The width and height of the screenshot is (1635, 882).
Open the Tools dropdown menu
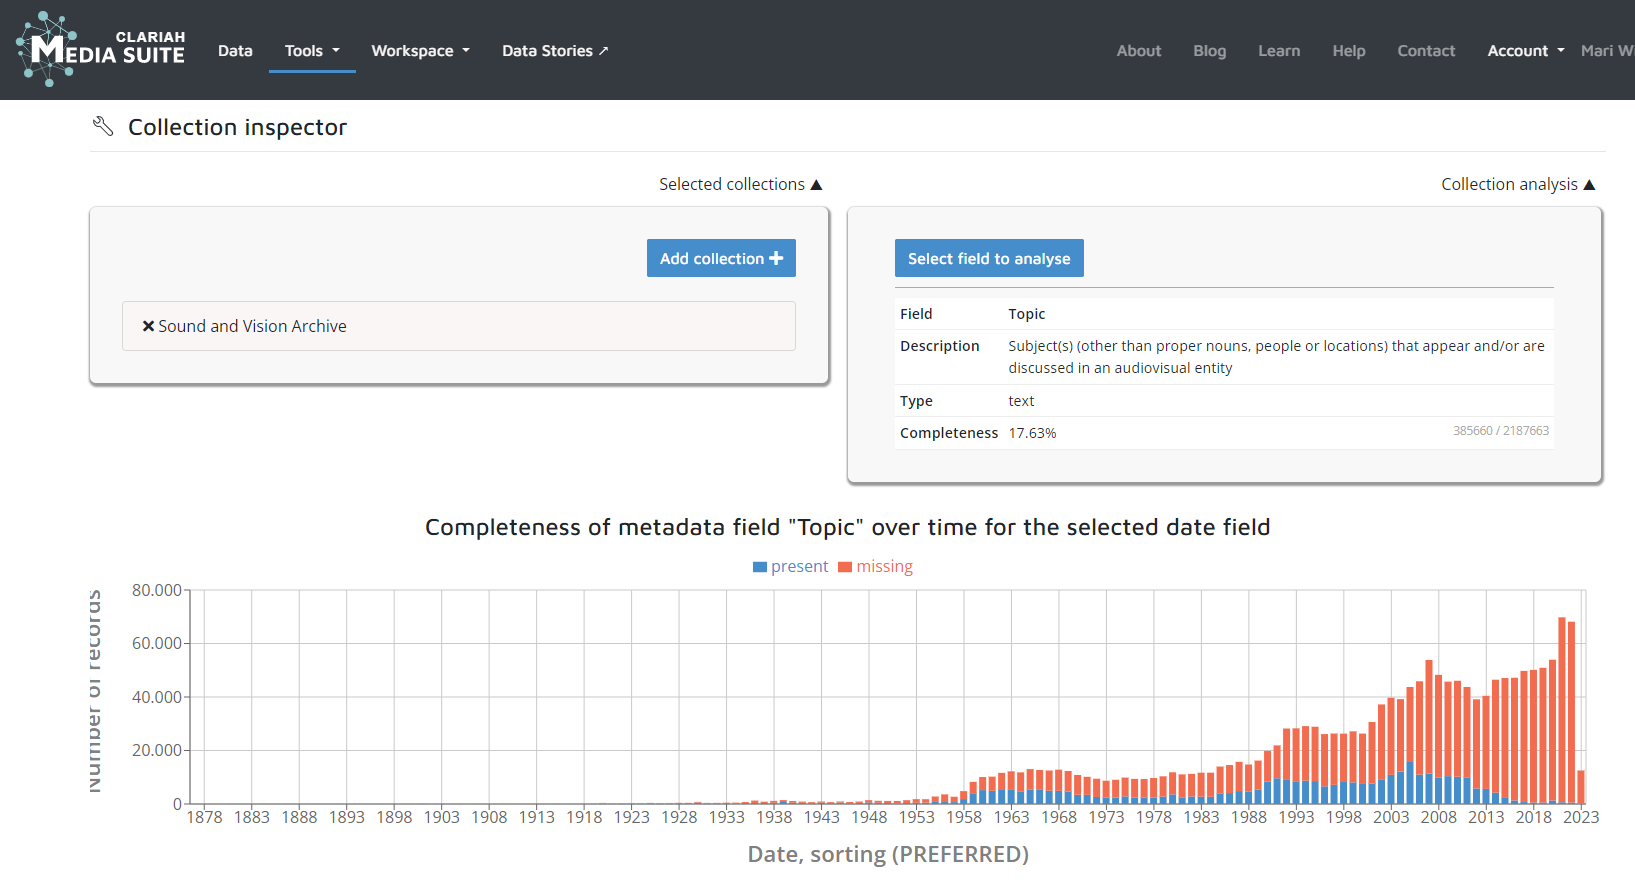tap(312, 51)
